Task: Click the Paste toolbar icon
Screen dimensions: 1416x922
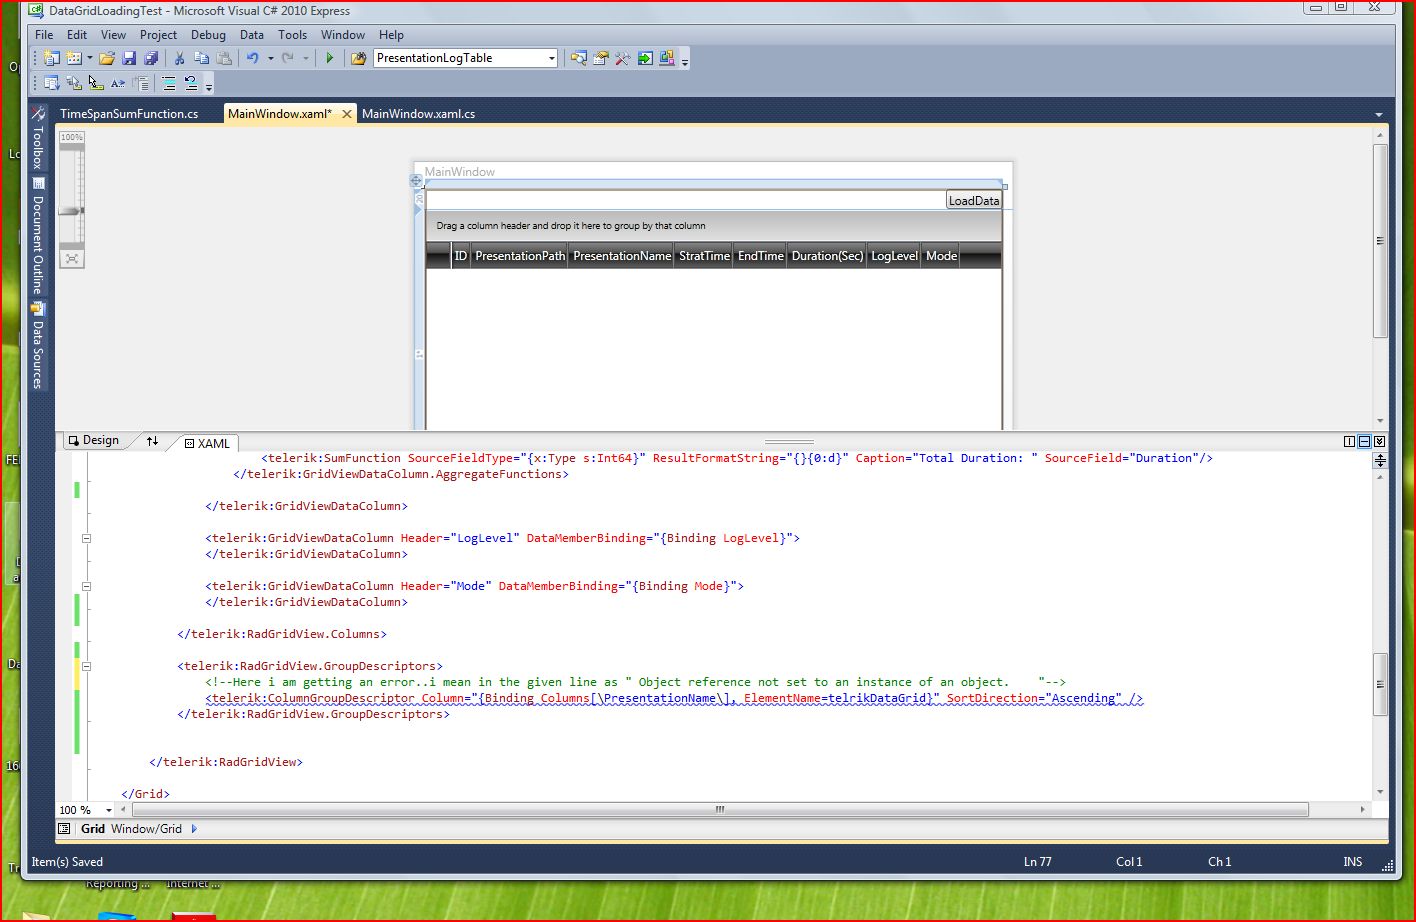Action: [x=224, y=59]
